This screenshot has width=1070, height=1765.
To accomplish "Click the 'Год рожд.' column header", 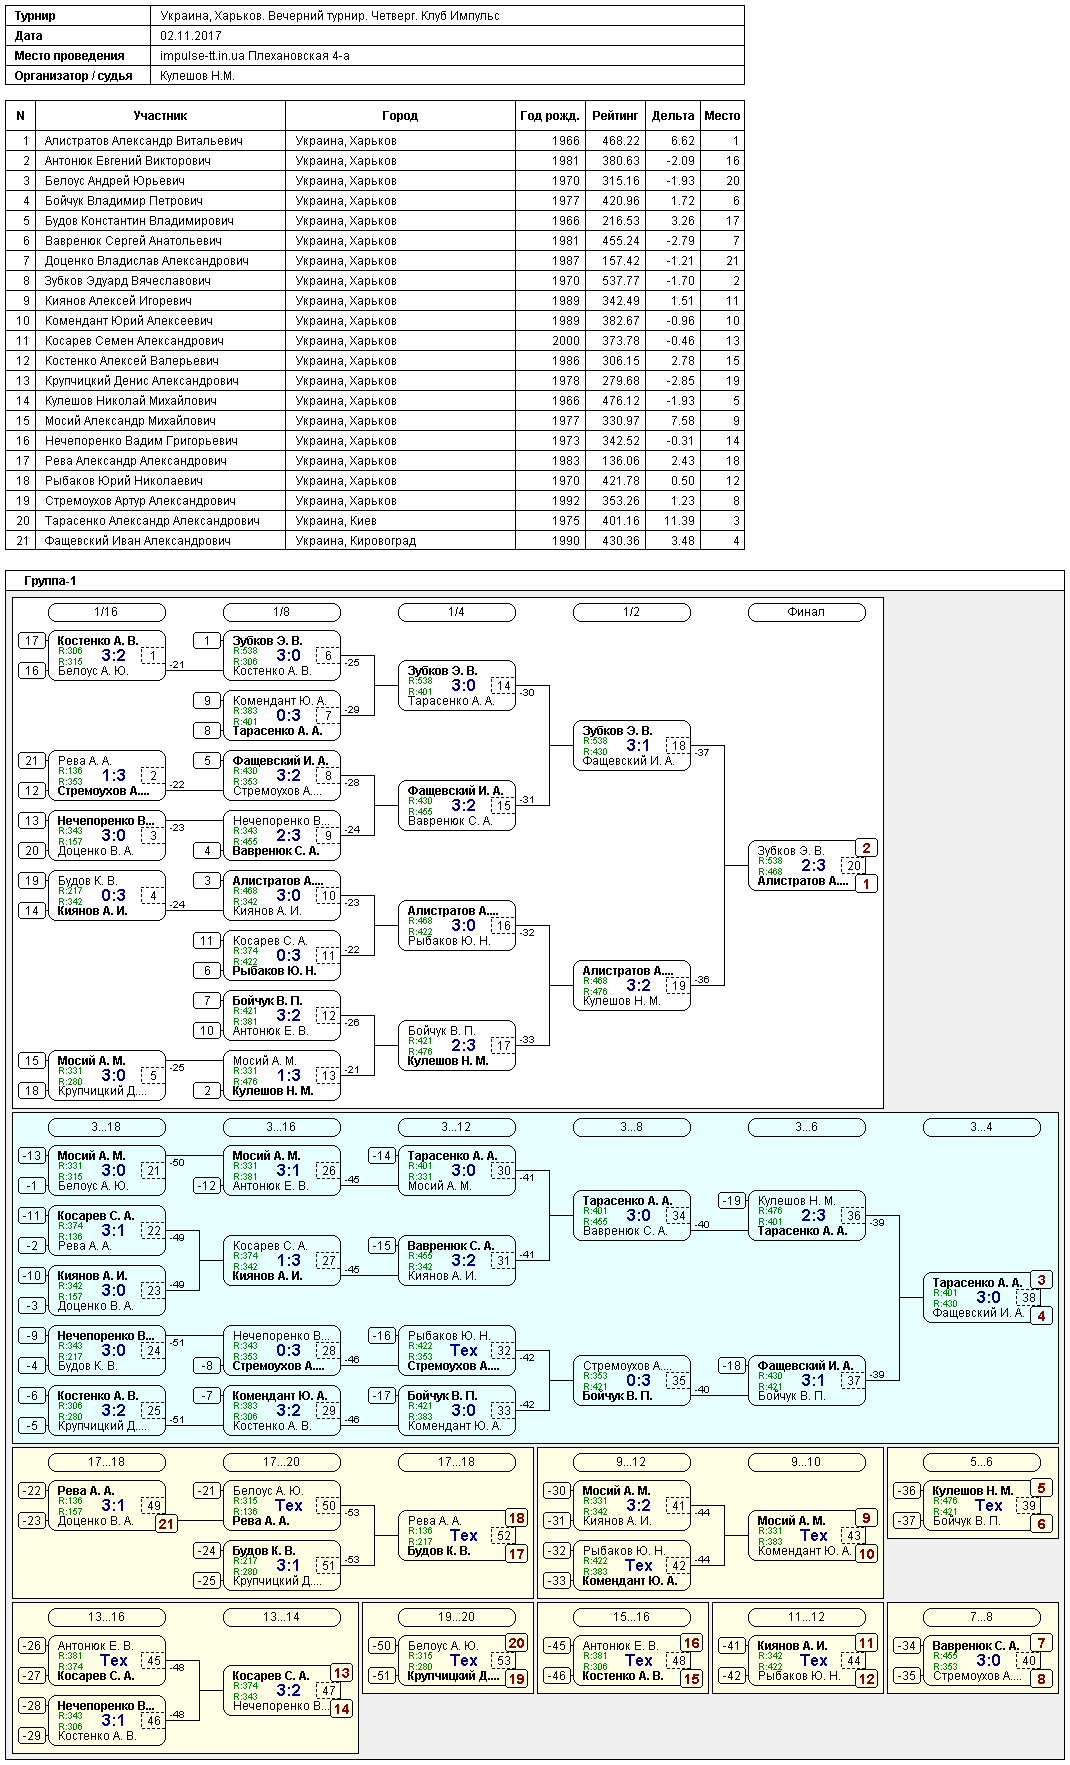I will 550,116.
